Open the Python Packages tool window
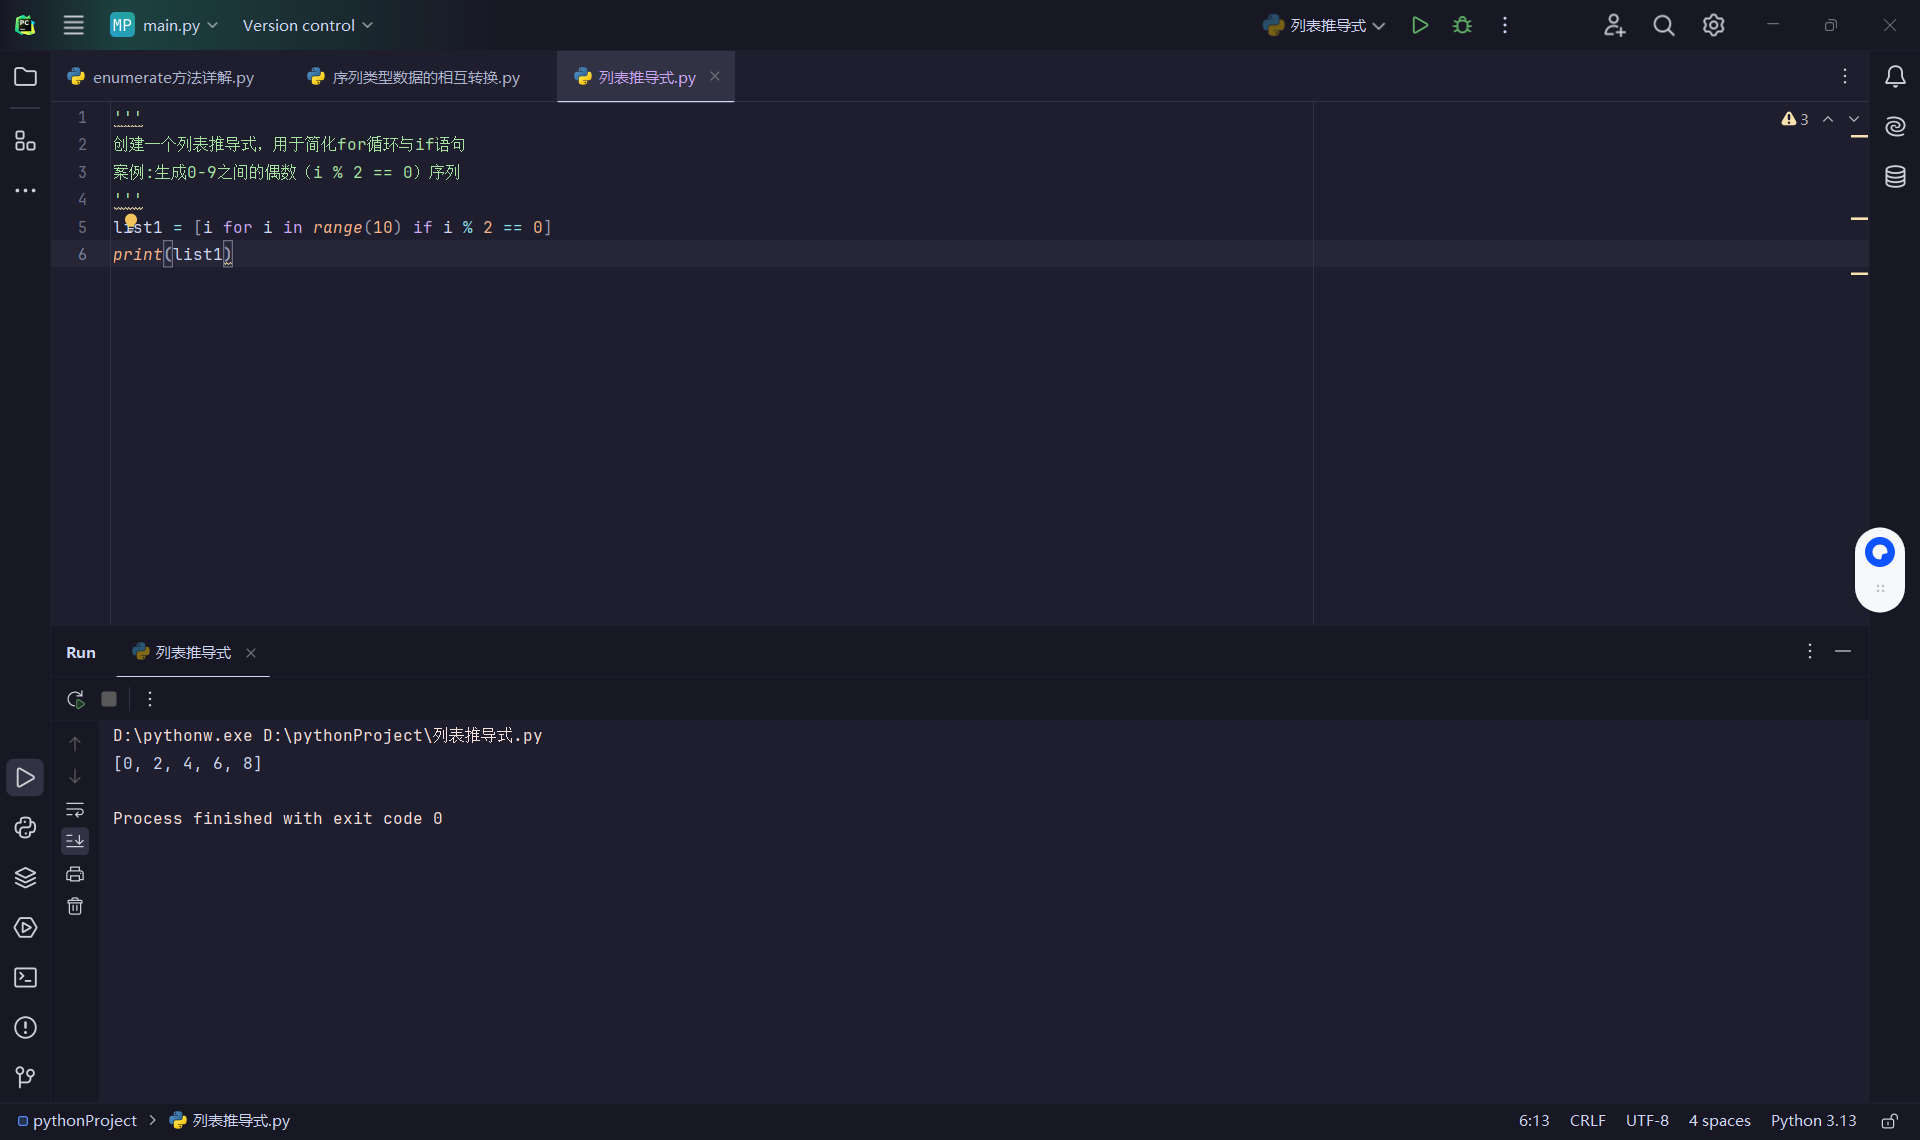 pos(25,877)
